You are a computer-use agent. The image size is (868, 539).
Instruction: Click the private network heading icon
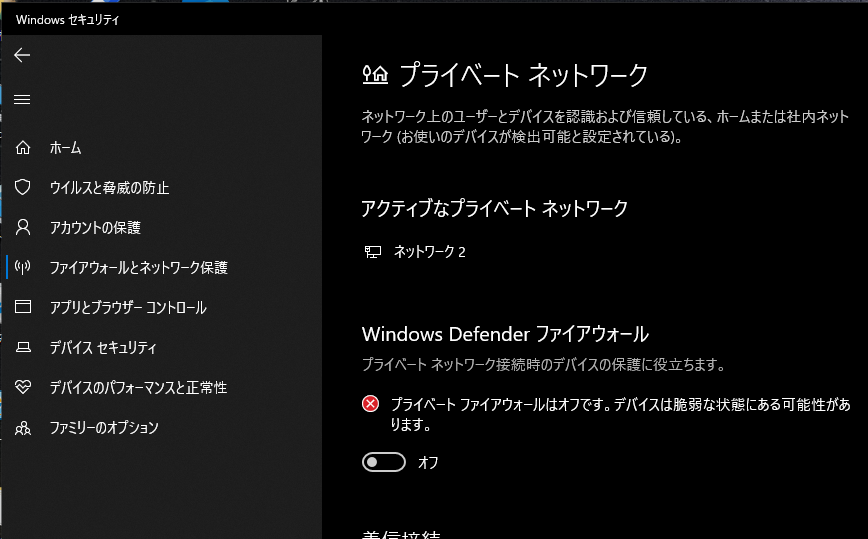pos(375,74)
